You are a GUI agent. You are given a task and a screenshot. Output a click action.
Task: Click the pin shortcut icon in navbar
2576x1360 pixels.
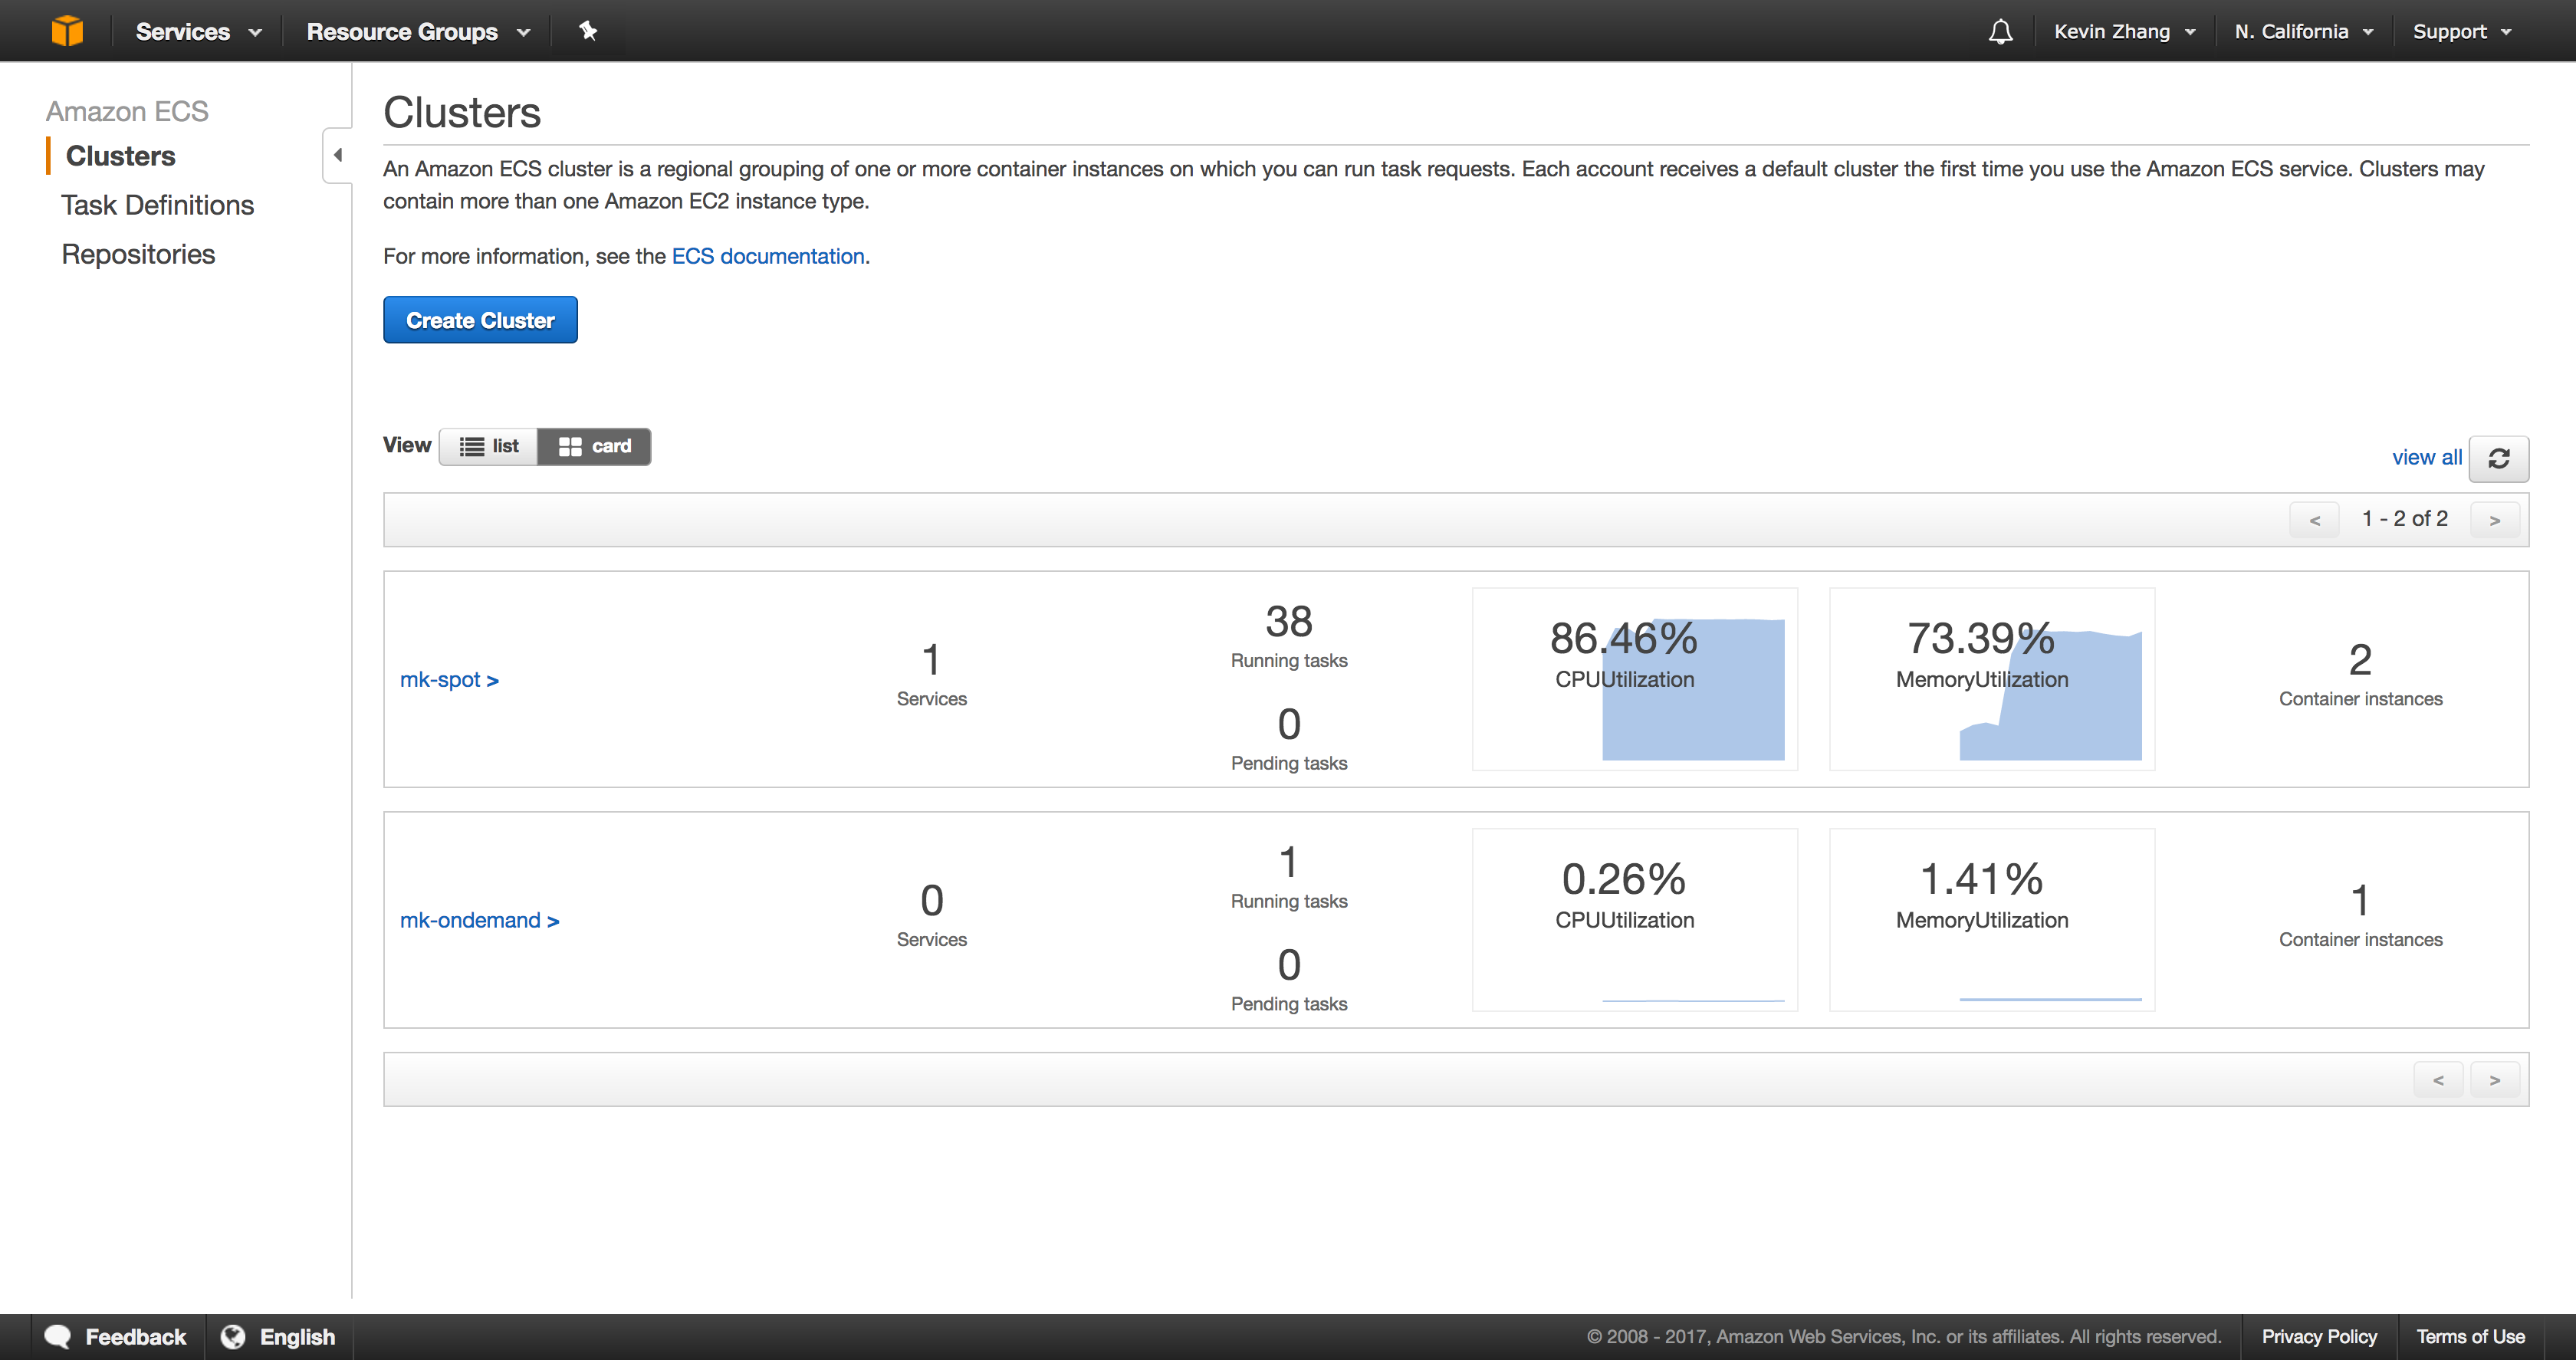588,31
